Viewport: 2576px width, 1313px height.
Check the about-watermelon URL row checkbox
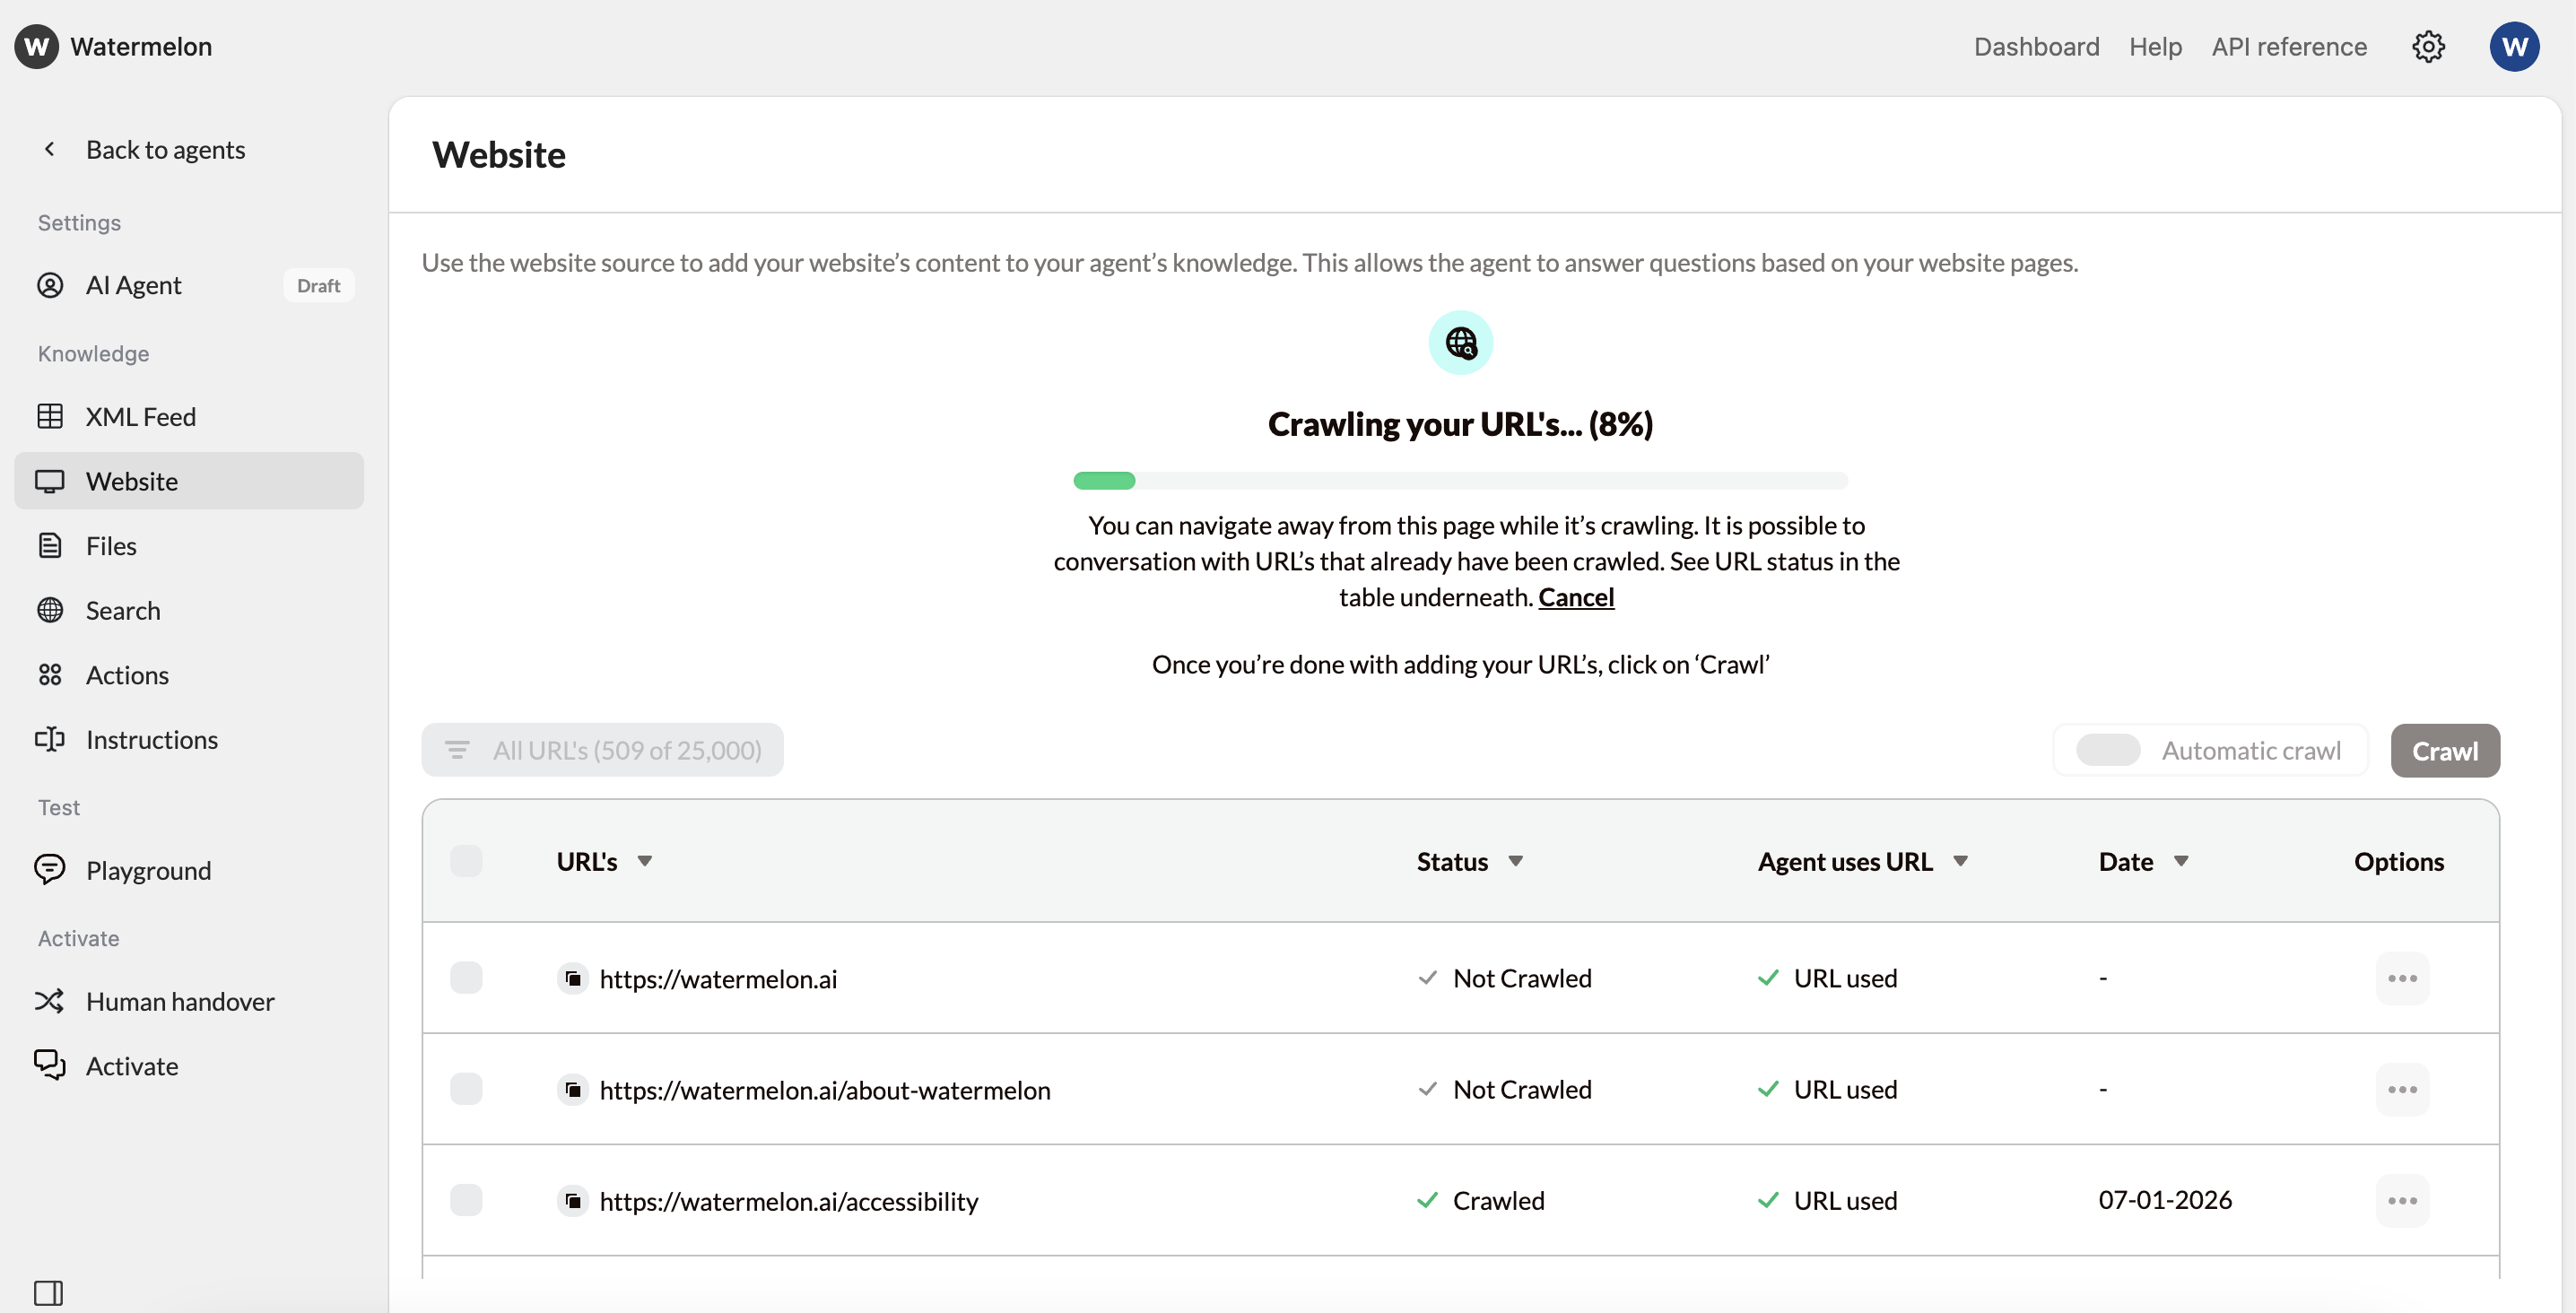(x=466, y=1089)
